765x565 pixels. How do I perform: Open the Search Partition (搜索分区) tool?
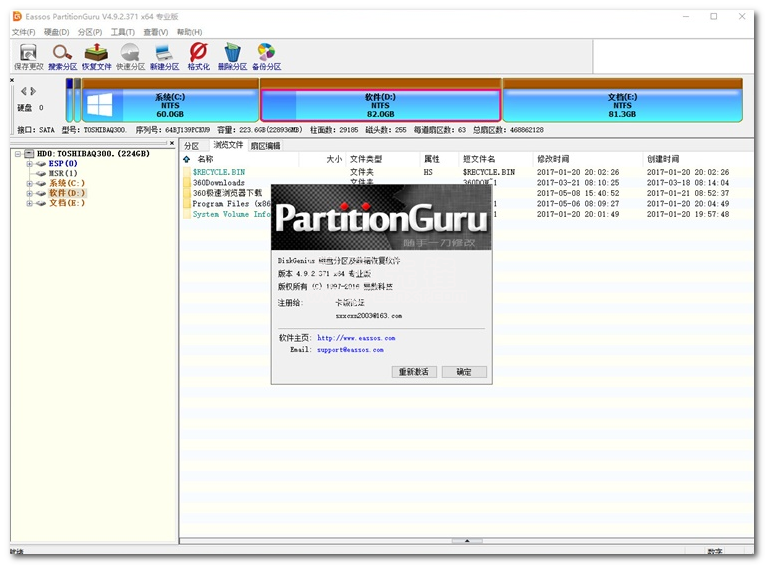62,57
